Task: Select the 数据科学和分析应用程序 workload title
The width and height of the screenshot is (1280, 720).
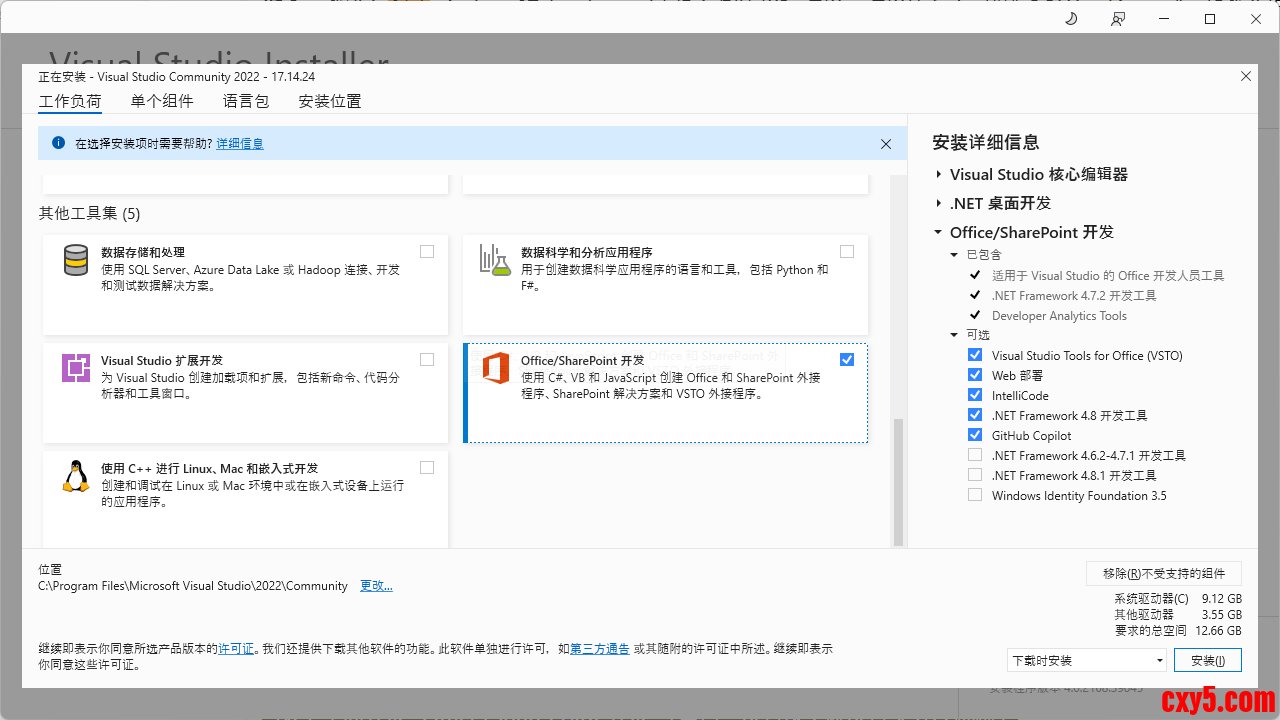Action: point(587,253)
